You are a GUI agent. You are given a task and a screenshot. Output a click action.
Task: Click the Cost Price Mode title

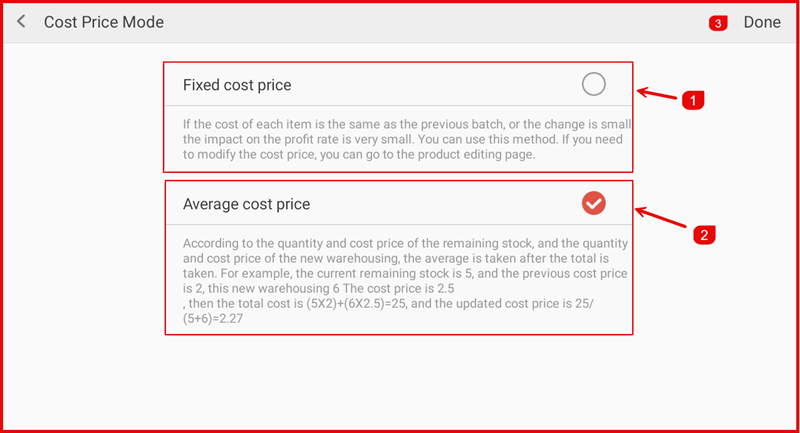(103, 22)
